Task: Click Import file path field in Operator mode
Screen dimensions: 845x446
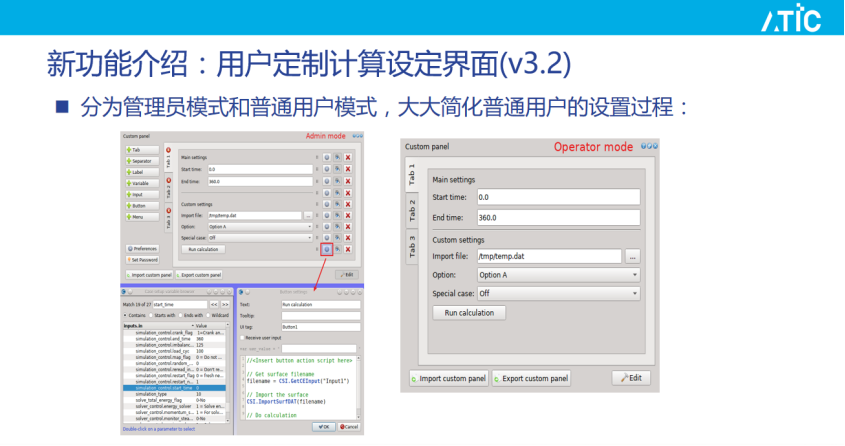Action: pos(549,256)
